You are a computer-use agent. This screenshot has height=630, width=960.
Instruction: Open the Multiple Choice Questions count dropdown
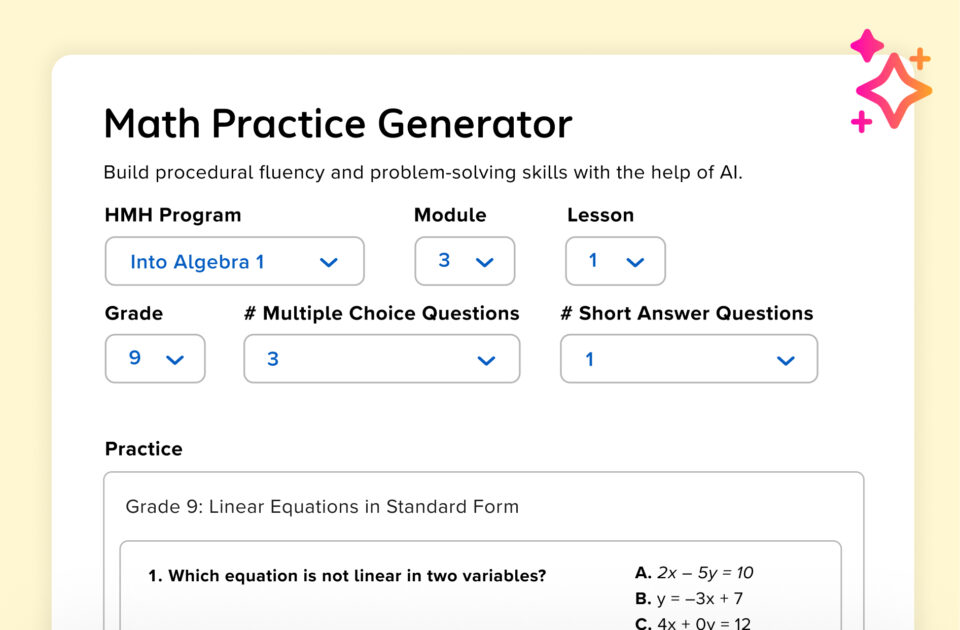point(381,358)
